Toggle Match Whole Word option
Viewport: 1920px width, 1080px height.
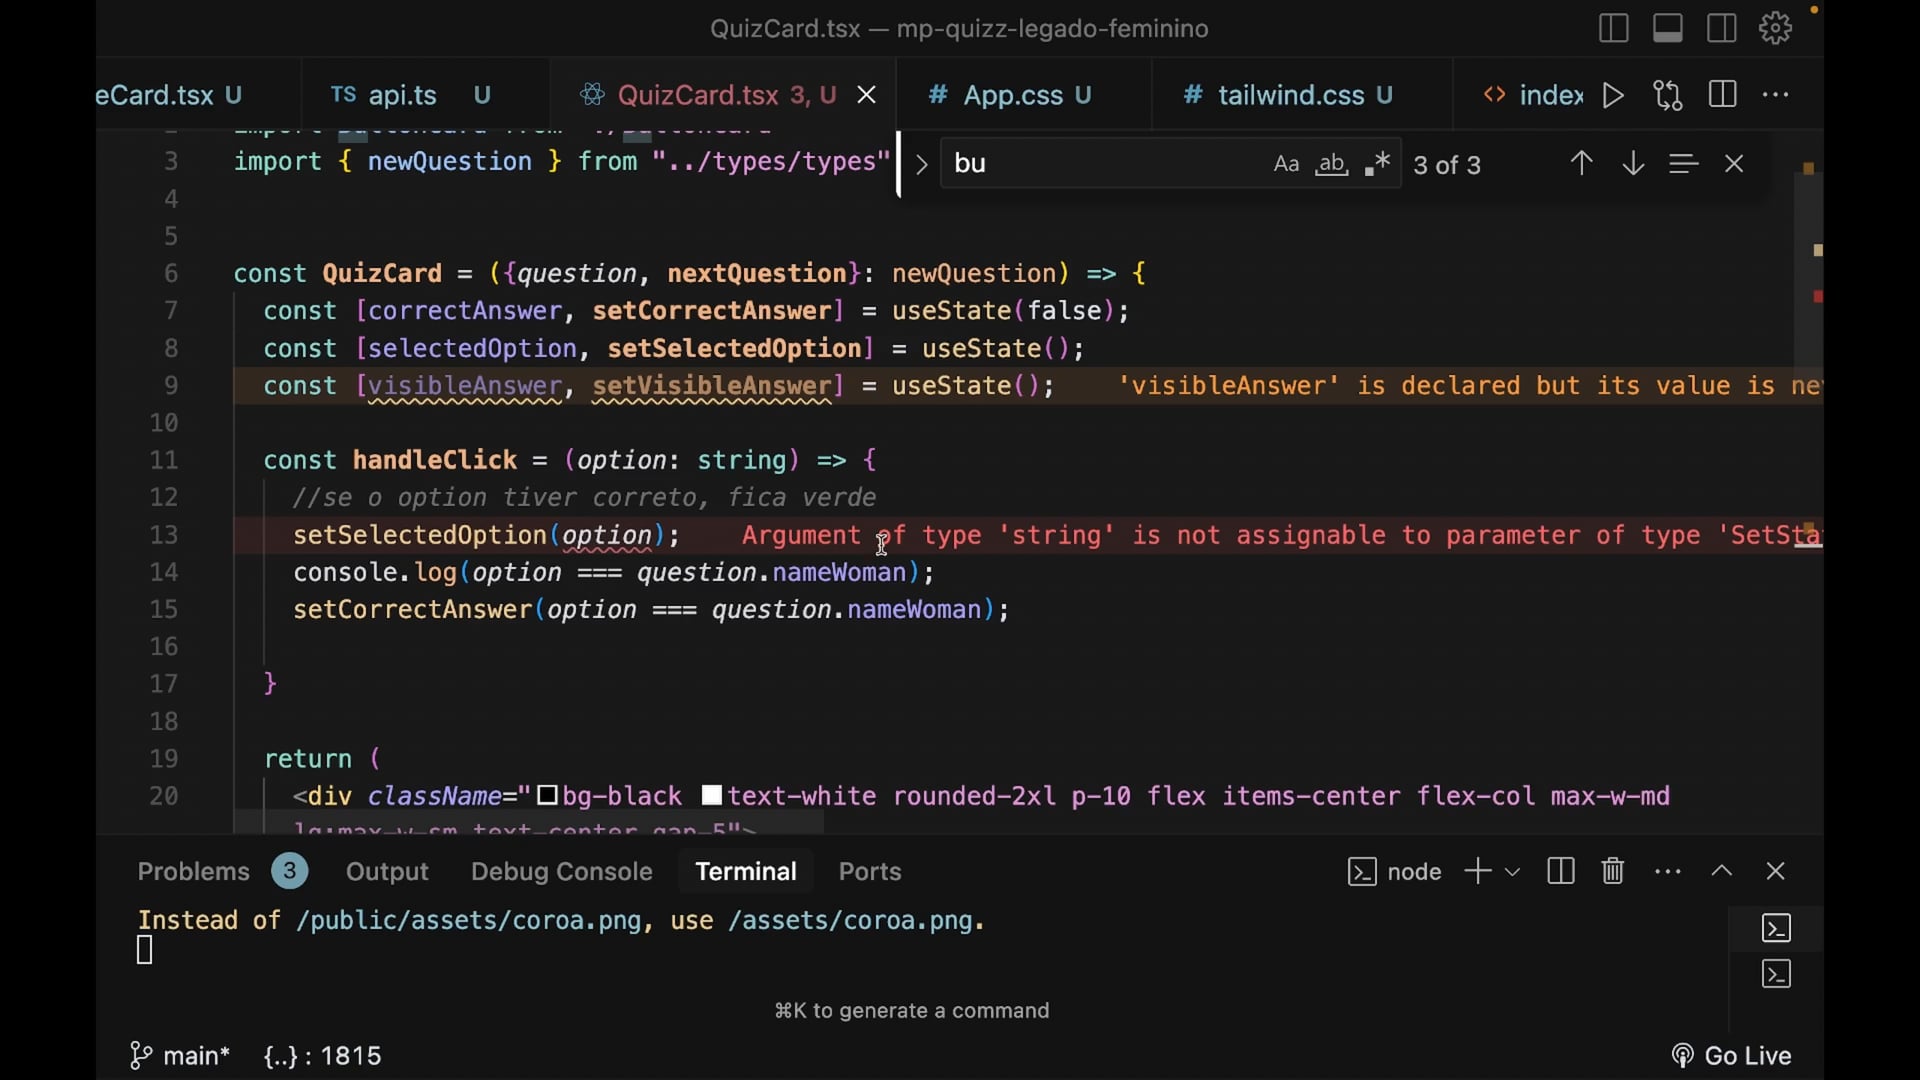(x=1332, y=164)
